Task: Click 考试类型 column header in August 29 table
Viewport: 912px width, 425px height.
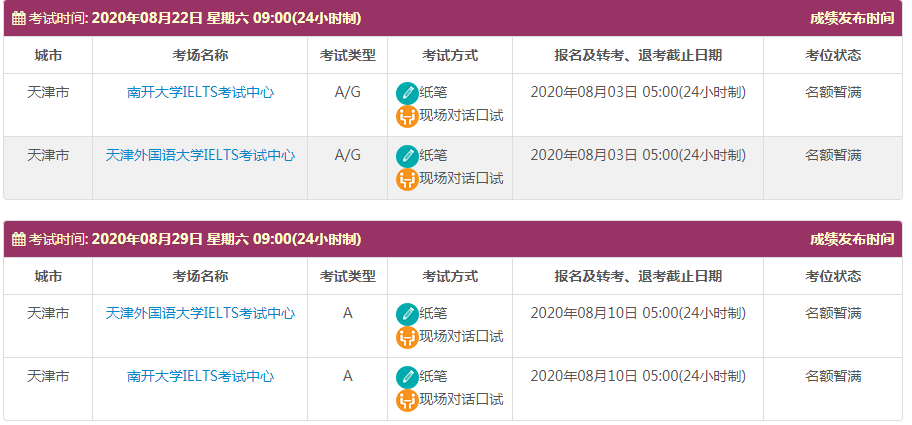Action: (347, 276)
